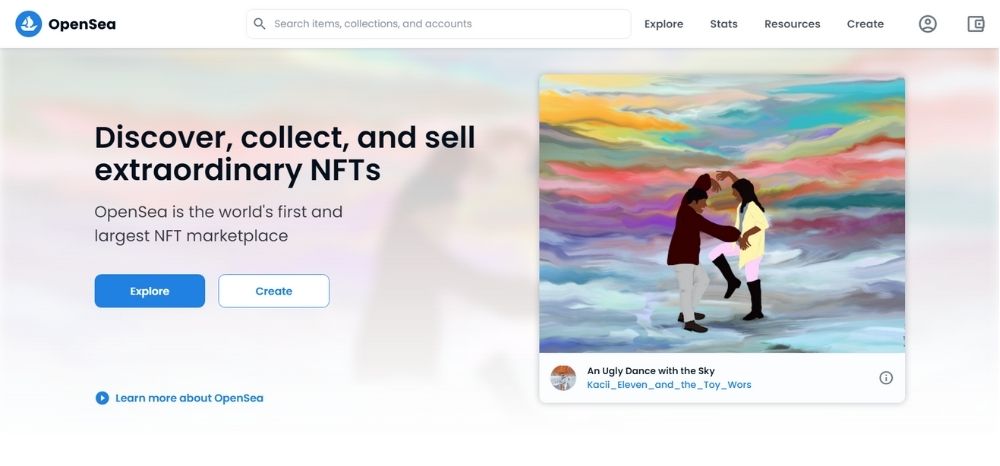Screen dimensions: 1000x466
Task: Click the OpenSea wordmark text
Action: [x=82, y=24]
